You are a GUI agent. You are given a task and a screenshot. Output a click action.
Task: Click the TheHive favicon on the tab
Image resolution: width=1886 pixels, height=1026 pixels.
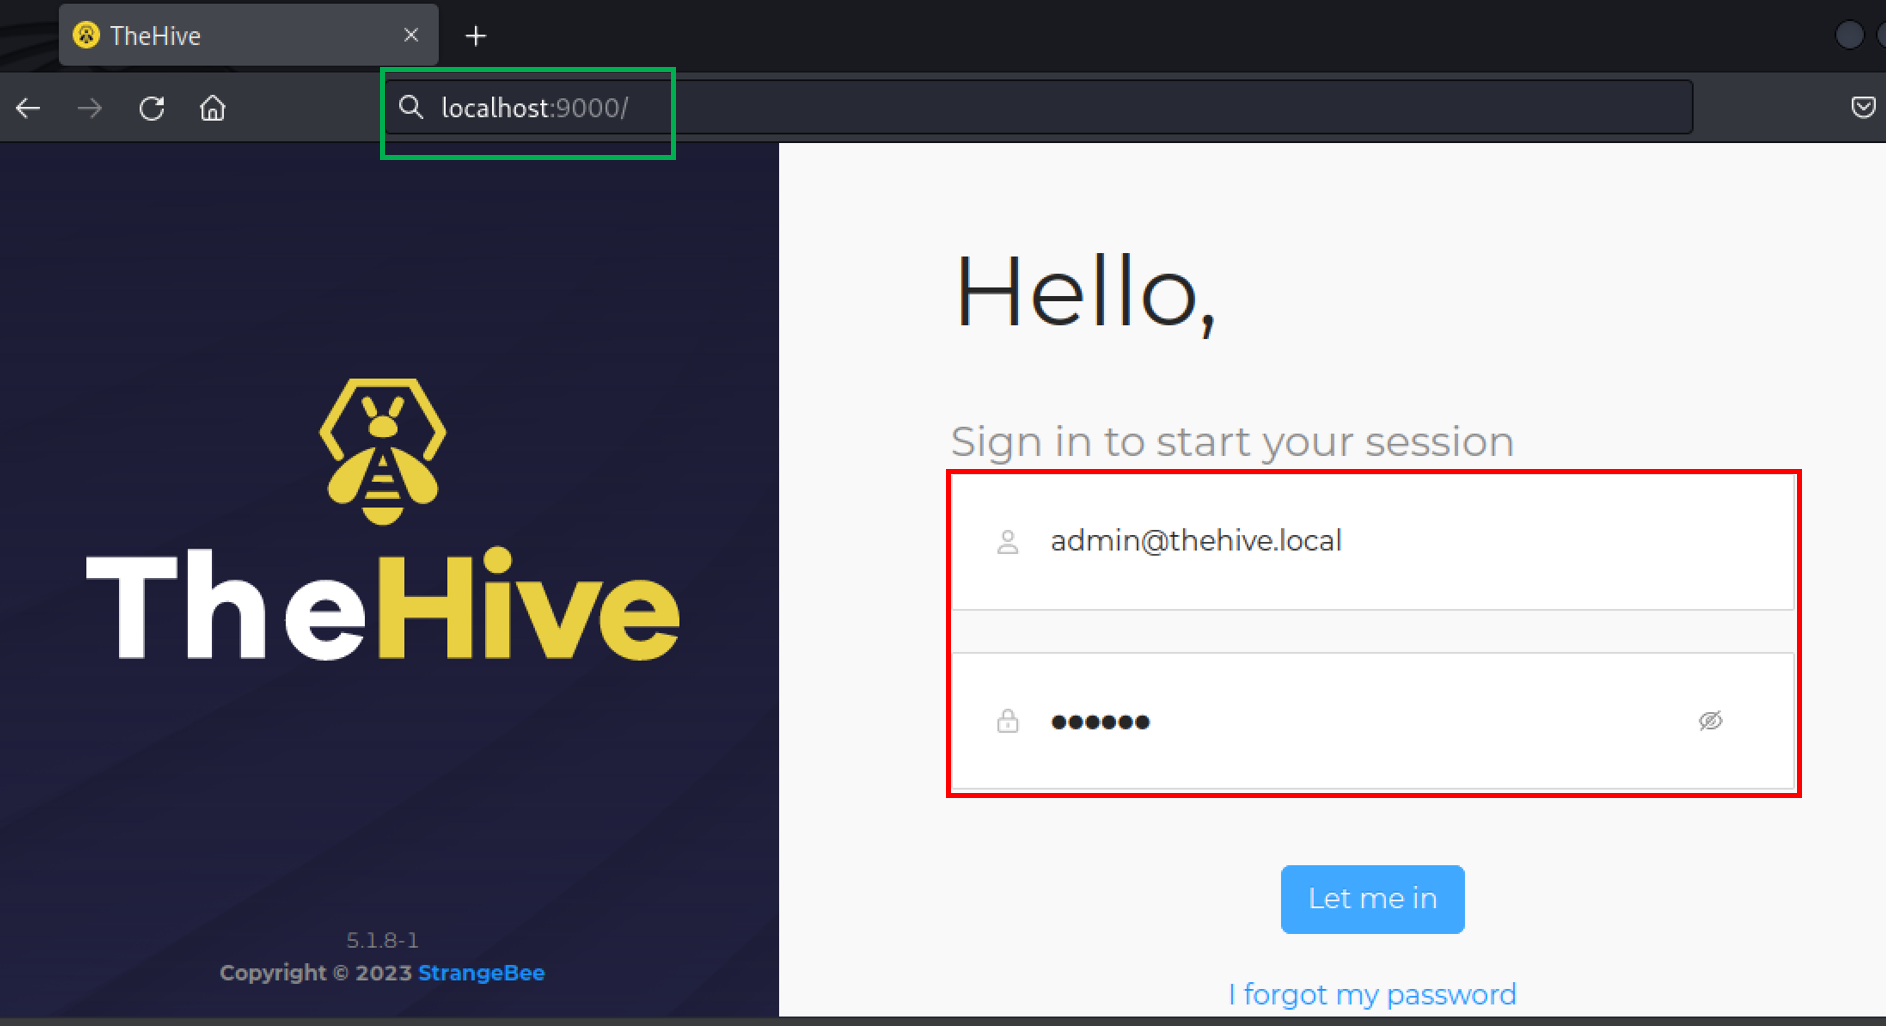[87, 35]
